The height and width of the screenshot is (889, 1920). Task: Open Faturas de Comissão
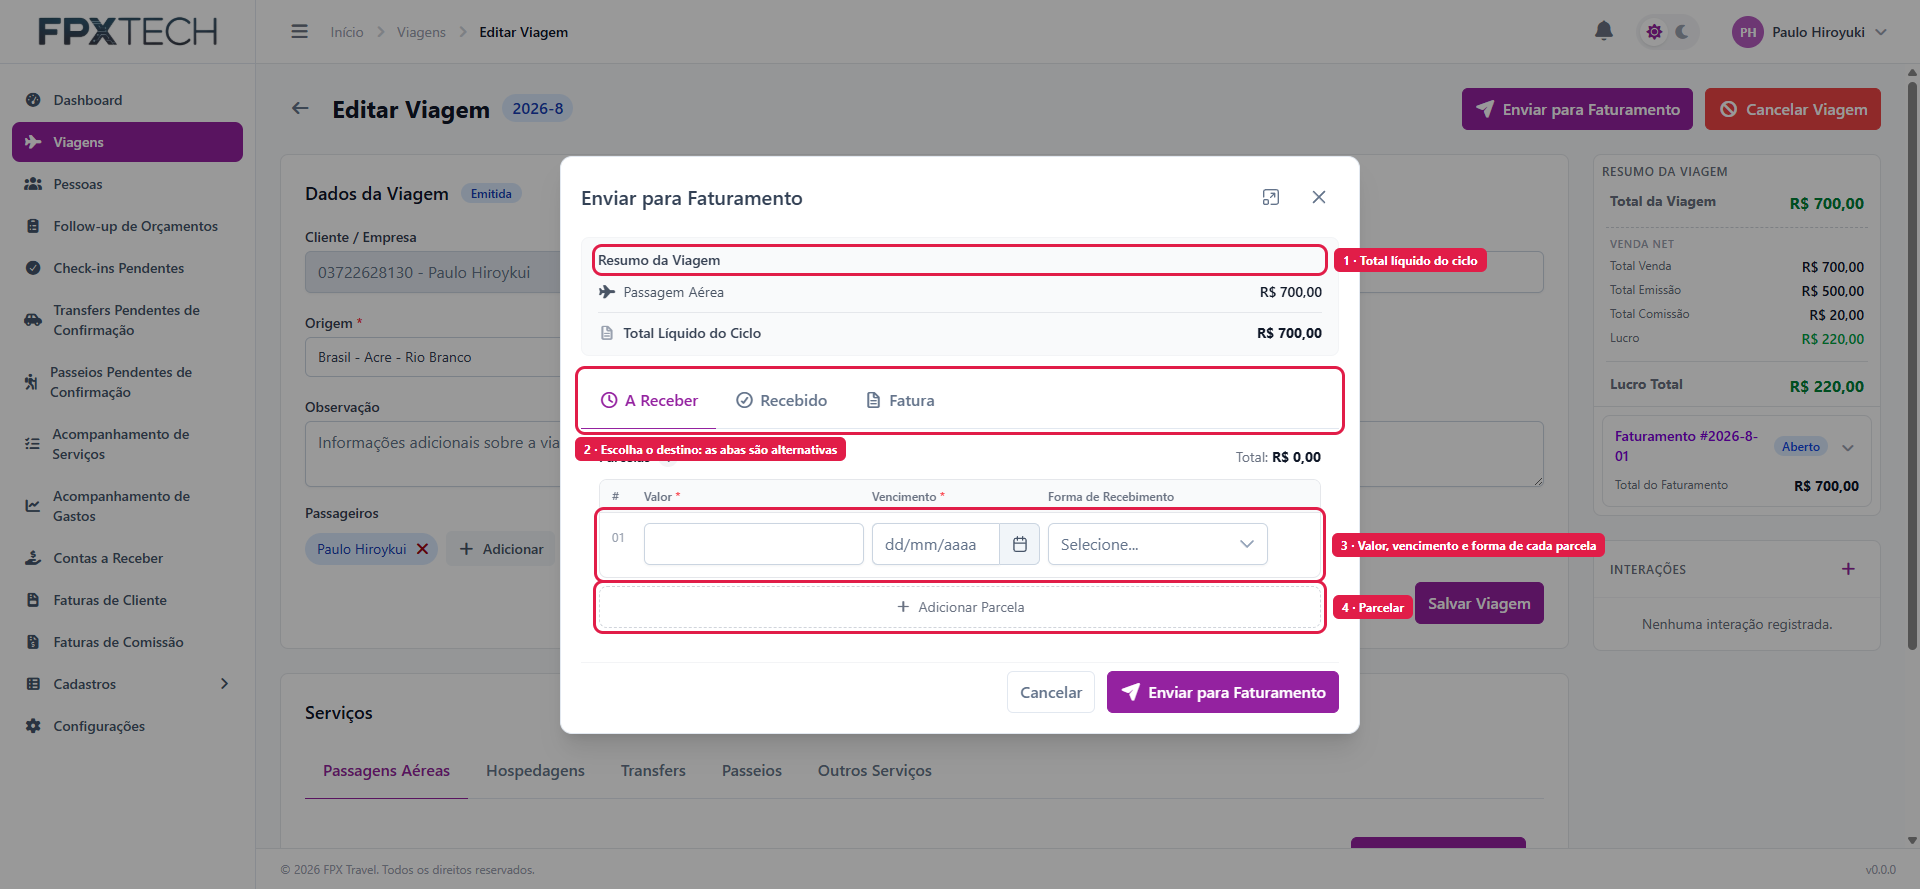(x=127, y=642)
